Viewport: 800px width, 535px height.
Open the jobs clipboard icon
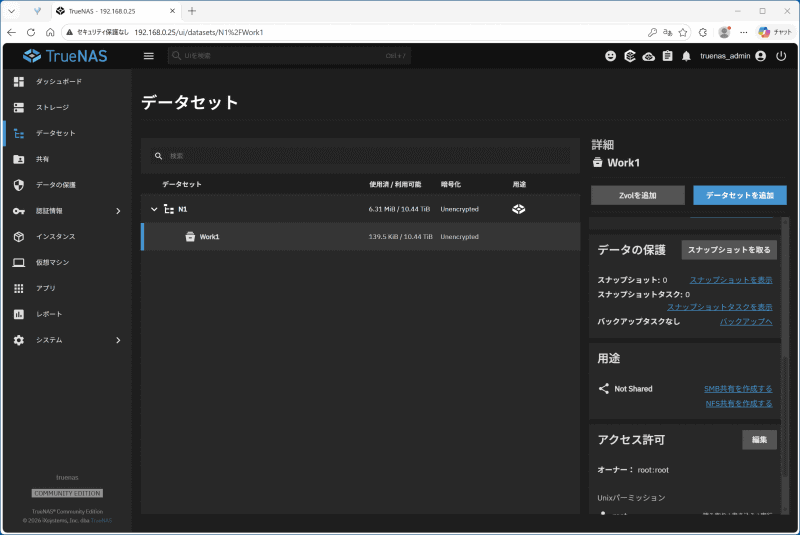pyautogui.click(x=667, y=56)
